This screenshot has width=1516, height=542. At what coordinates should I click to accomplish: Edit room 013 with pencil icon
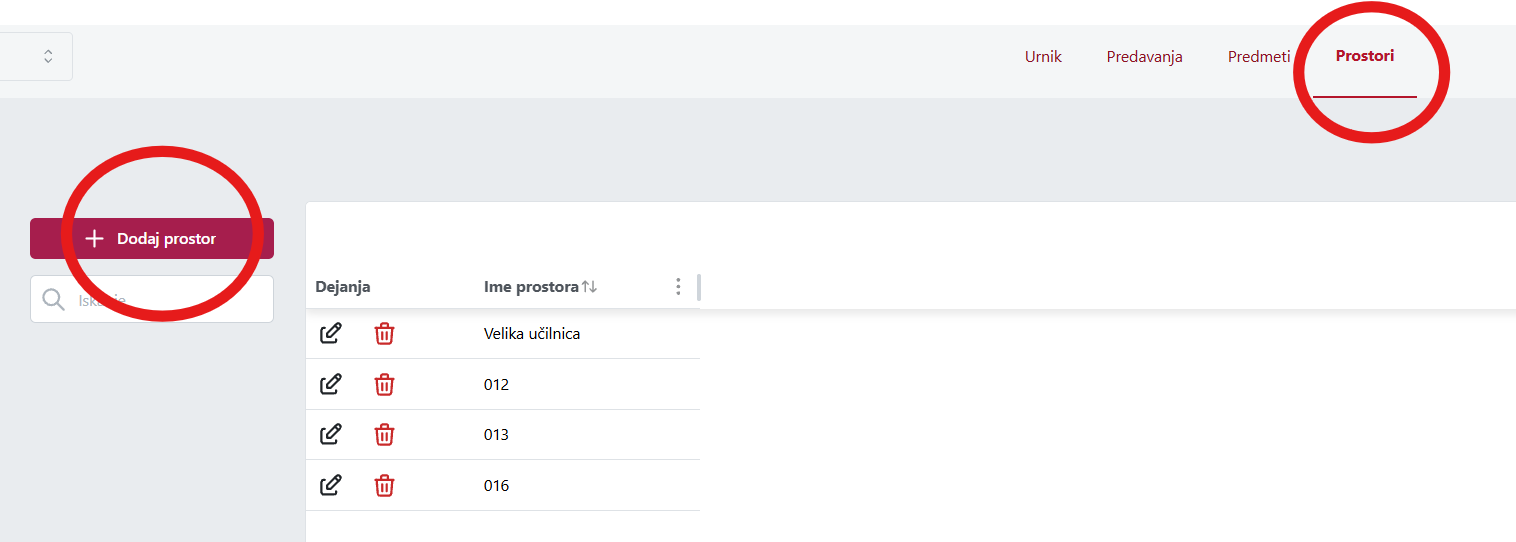pos(330,434)
